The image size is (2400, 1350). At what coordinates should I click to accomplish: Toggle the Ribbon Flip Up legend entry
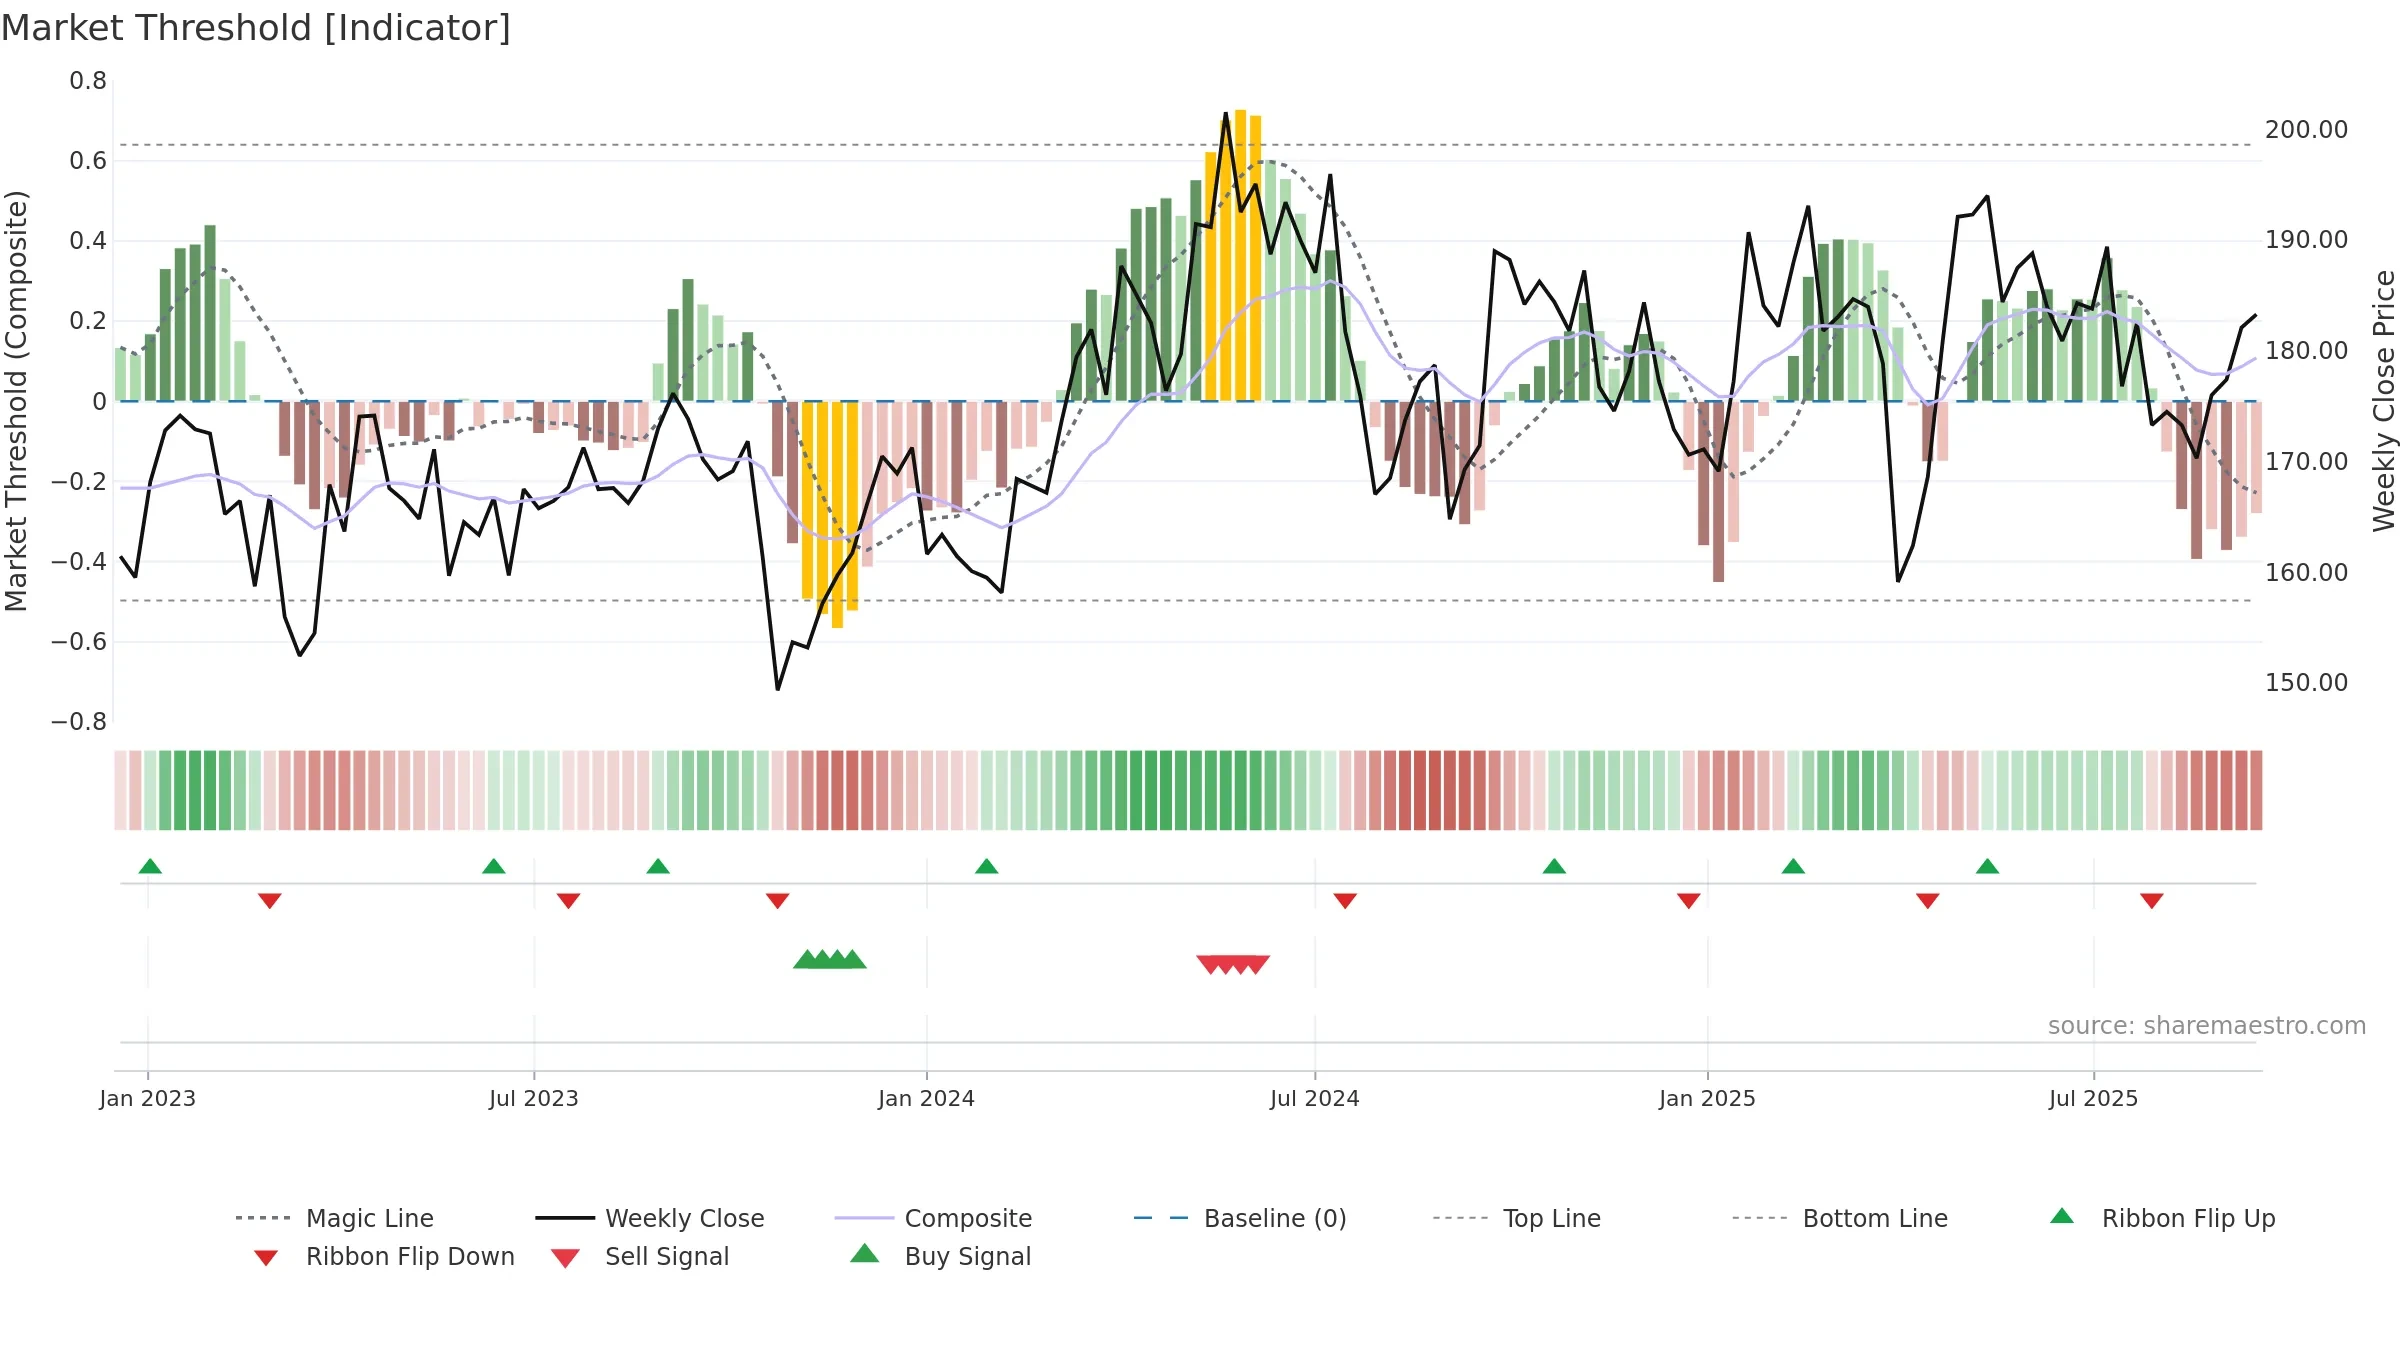pos(2163,1218)
